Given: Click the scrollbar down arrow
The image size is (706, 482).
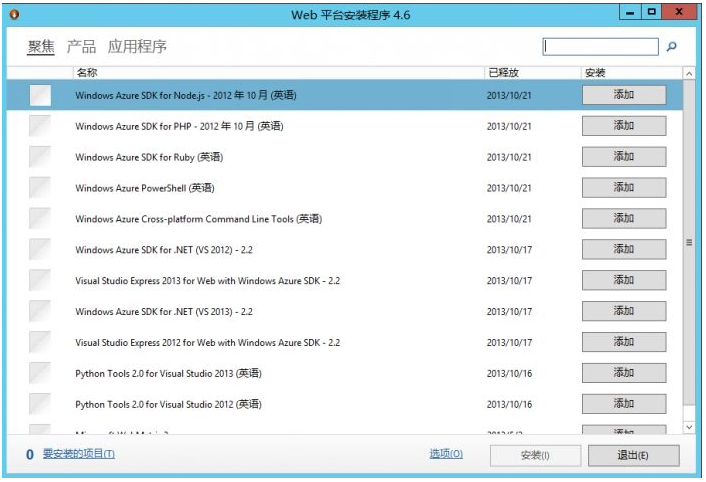Looking at the screenshot, I should (689, 427).
